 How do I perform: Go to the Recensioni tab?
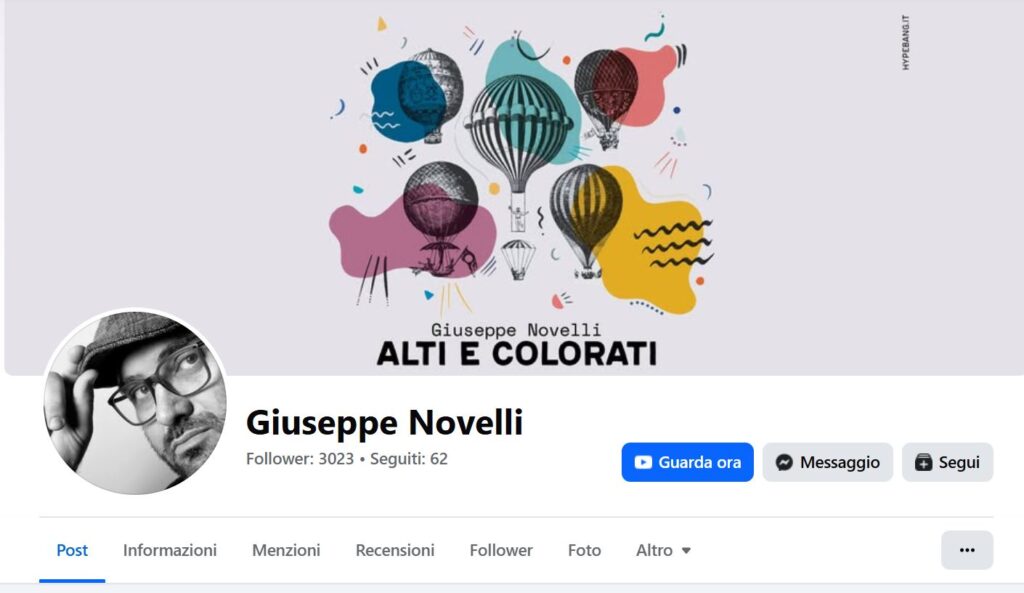click(x=395, y=551)
